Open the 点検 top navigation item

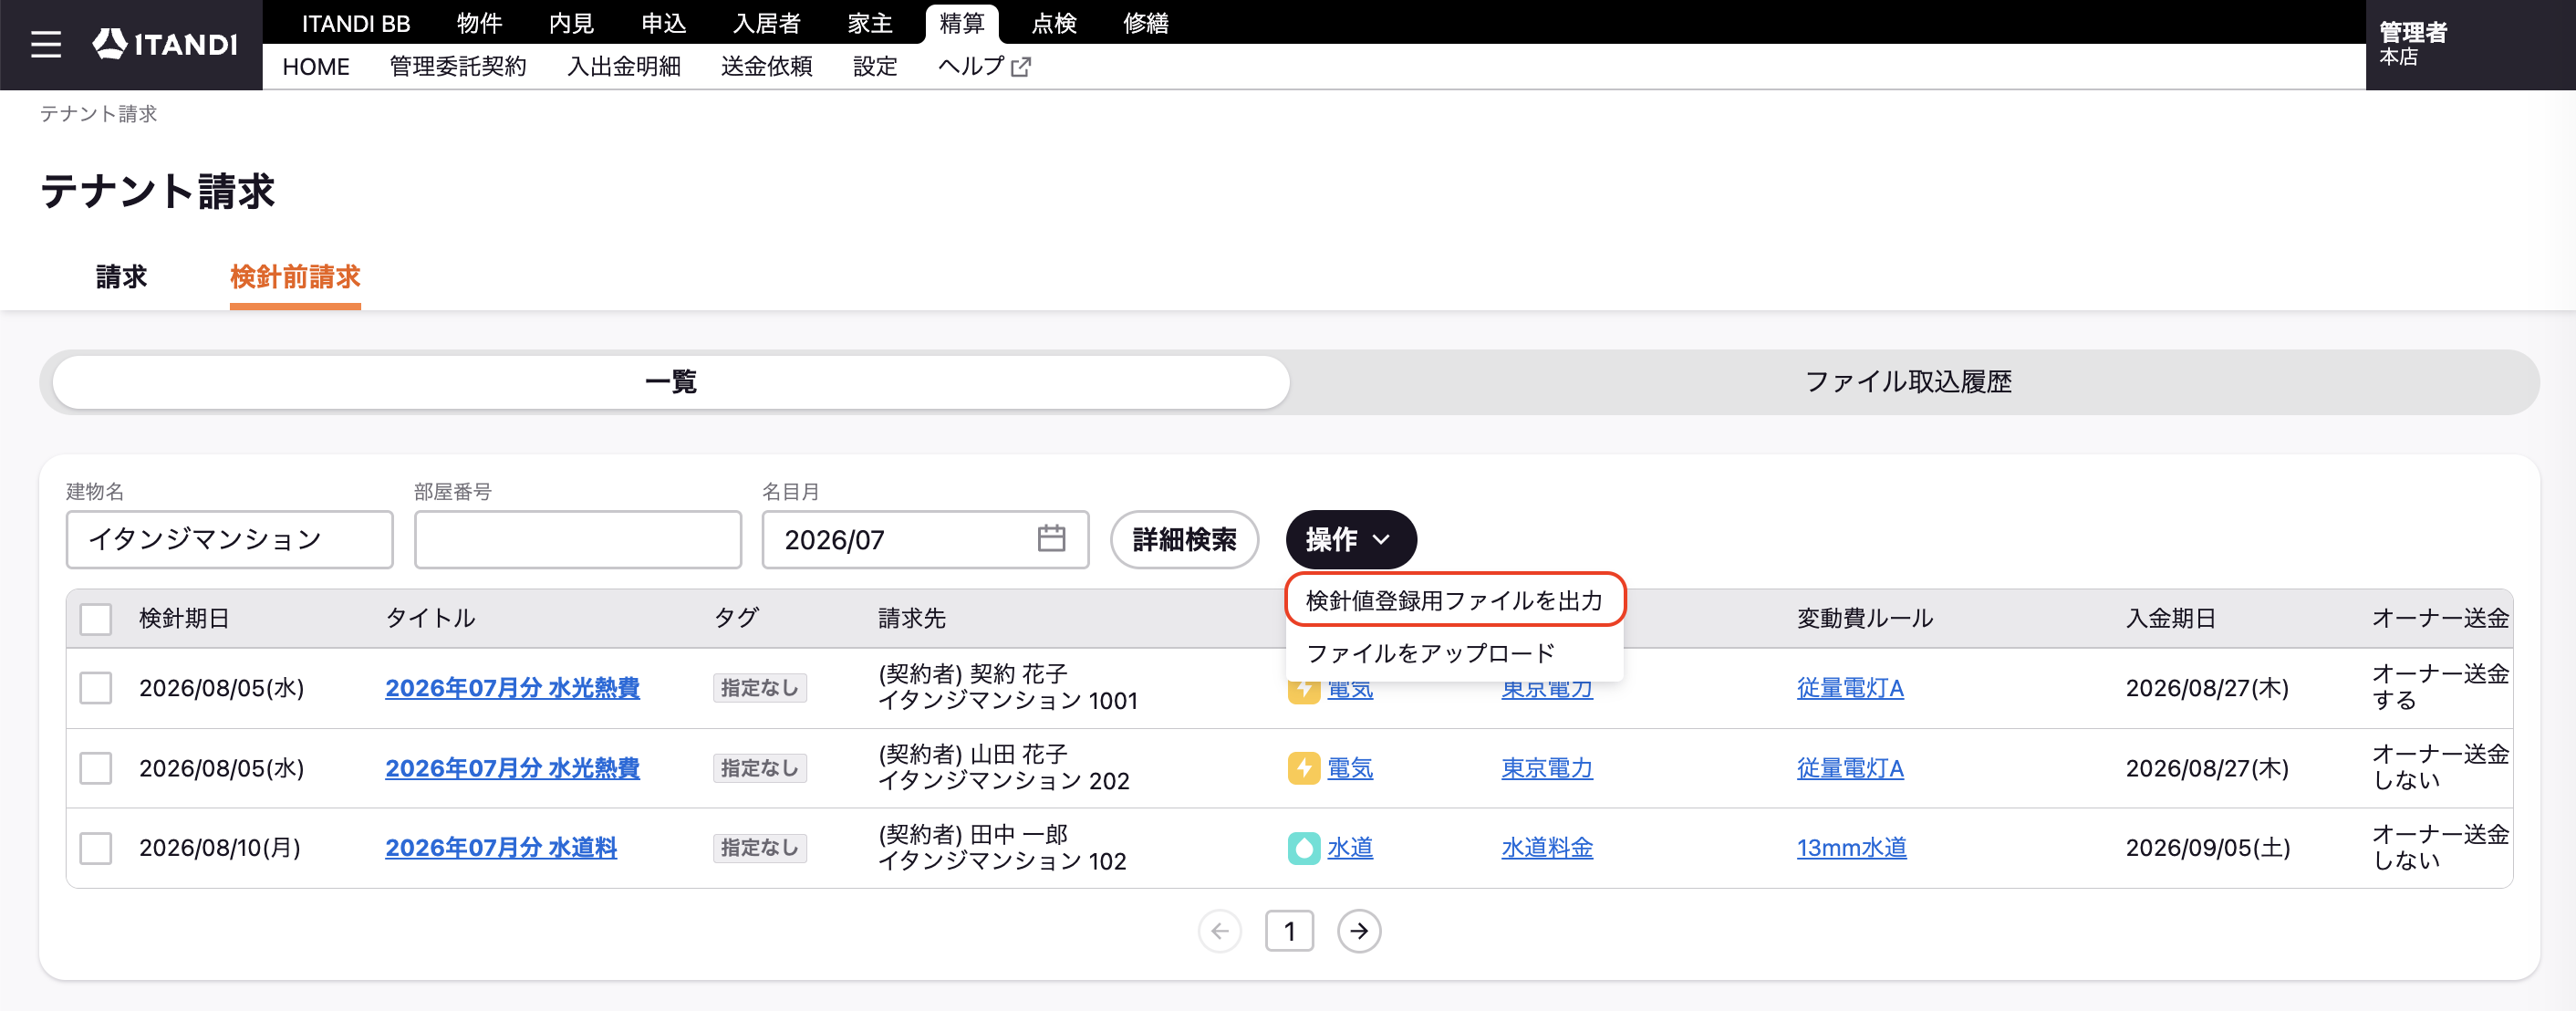pos(1053,23)
